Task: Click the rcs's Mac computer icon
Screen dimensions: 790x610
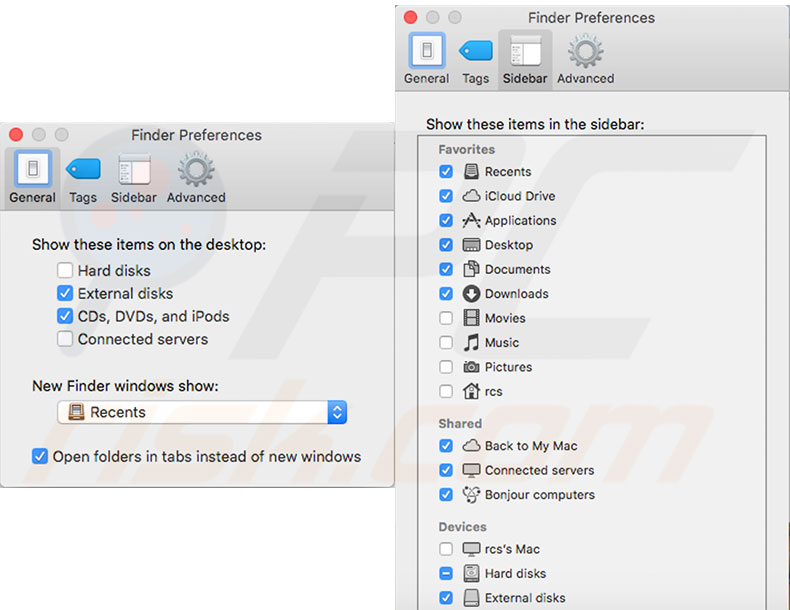Action: tap(471, 549)
